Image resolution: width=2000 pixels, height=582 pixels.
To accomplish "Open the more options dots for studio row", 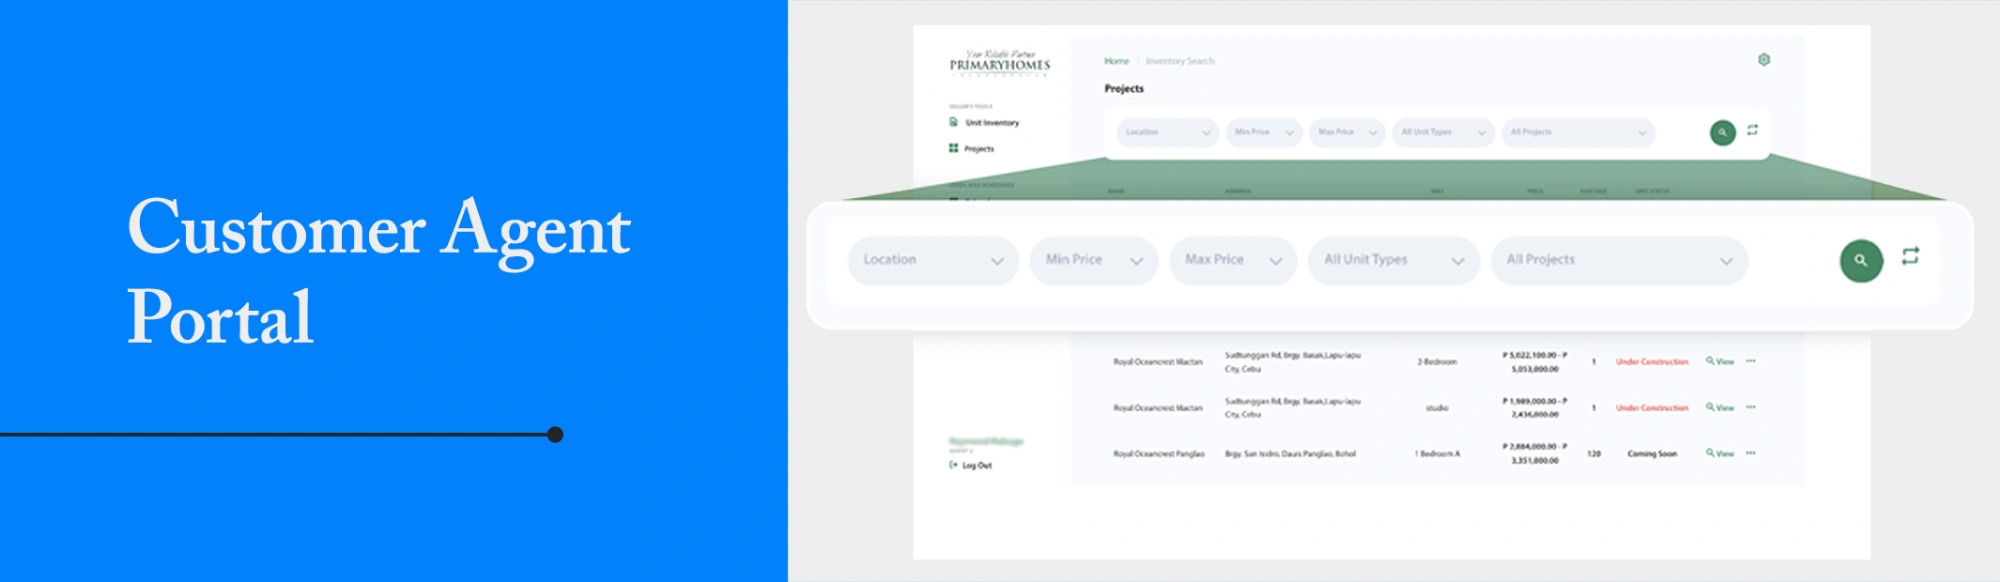I will [1751, 407].
